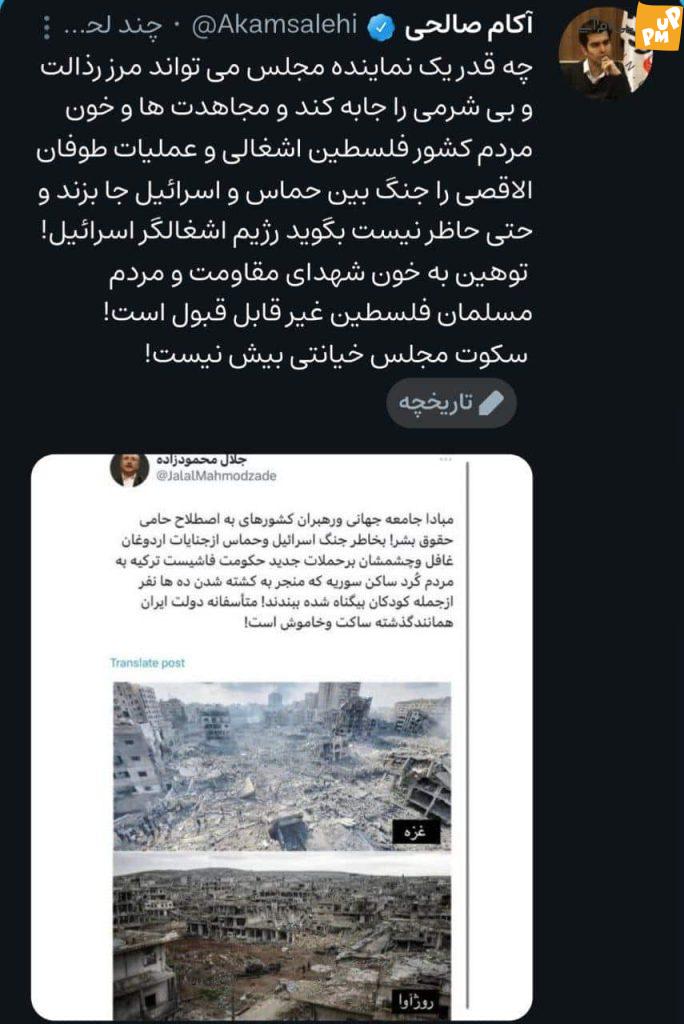Screen dimensions: 684x1024
Task: Open the Gaza rubble photo
Action: [x=282, y=766]
